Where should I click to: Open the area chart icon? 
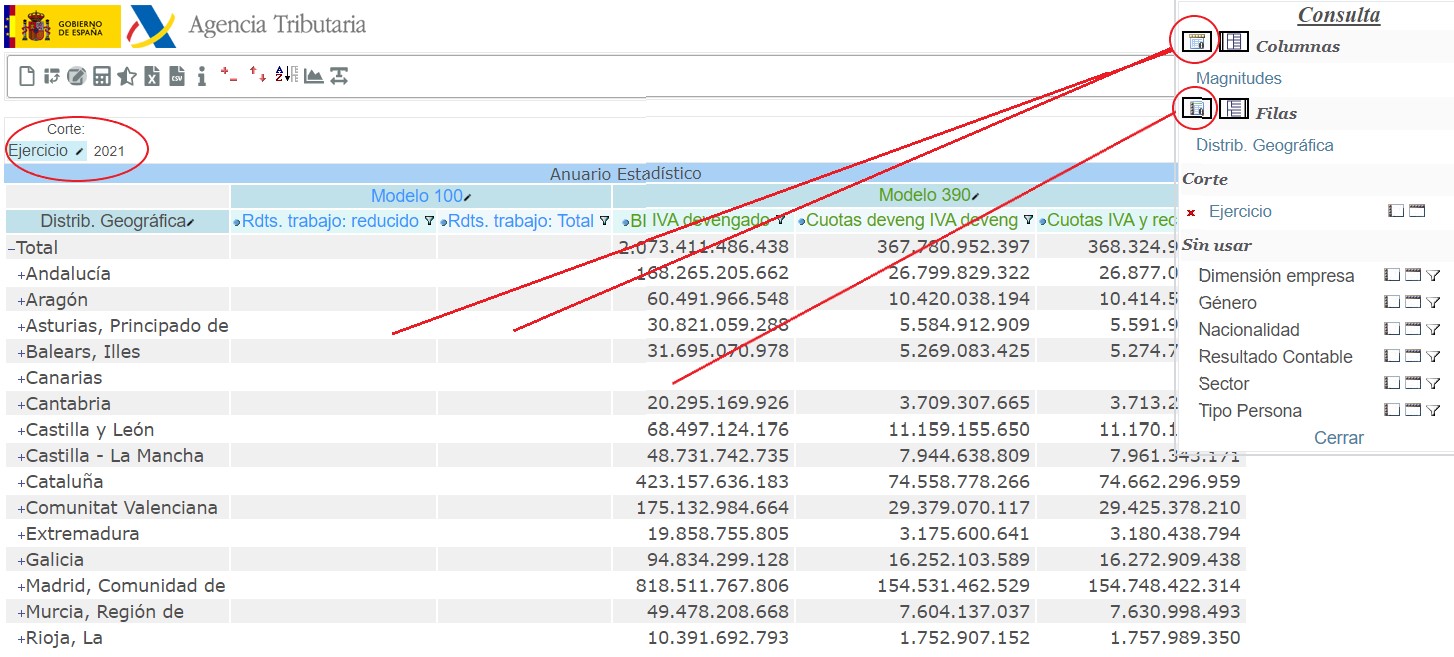[314, 76]
